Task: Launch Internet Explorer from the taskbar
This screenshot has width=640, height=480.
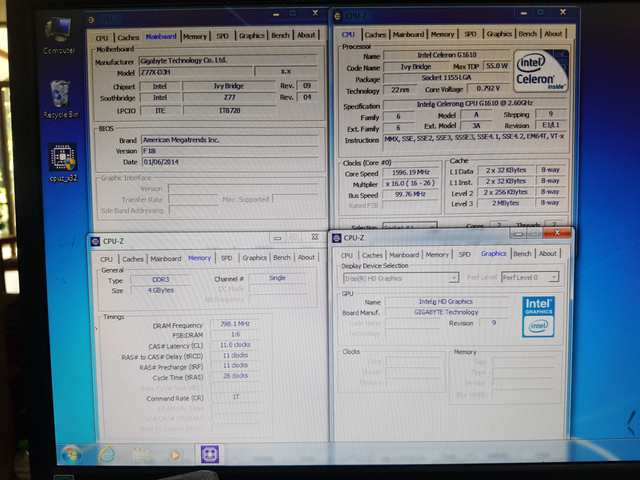Action: coord(107,455)
